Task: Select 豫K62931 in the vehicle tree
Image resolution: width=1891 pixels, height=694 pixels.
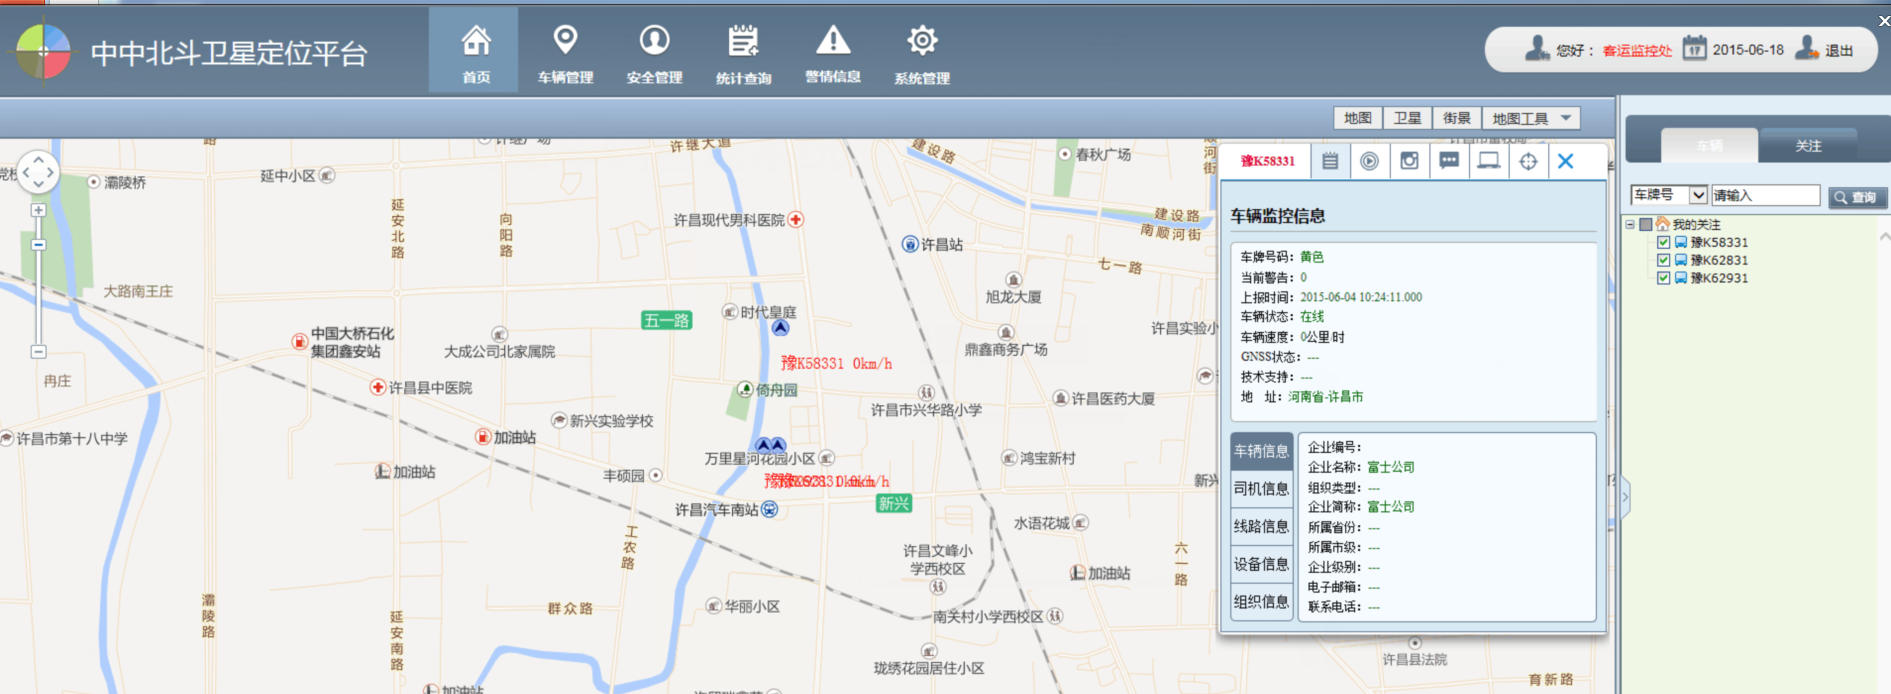Action: (1719, 278)
